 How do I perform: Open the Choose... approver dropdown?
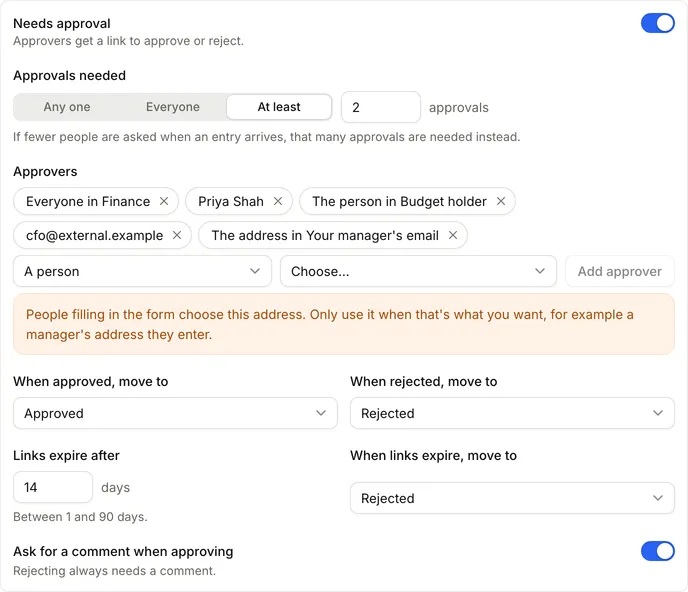click(x=418, y=272)
